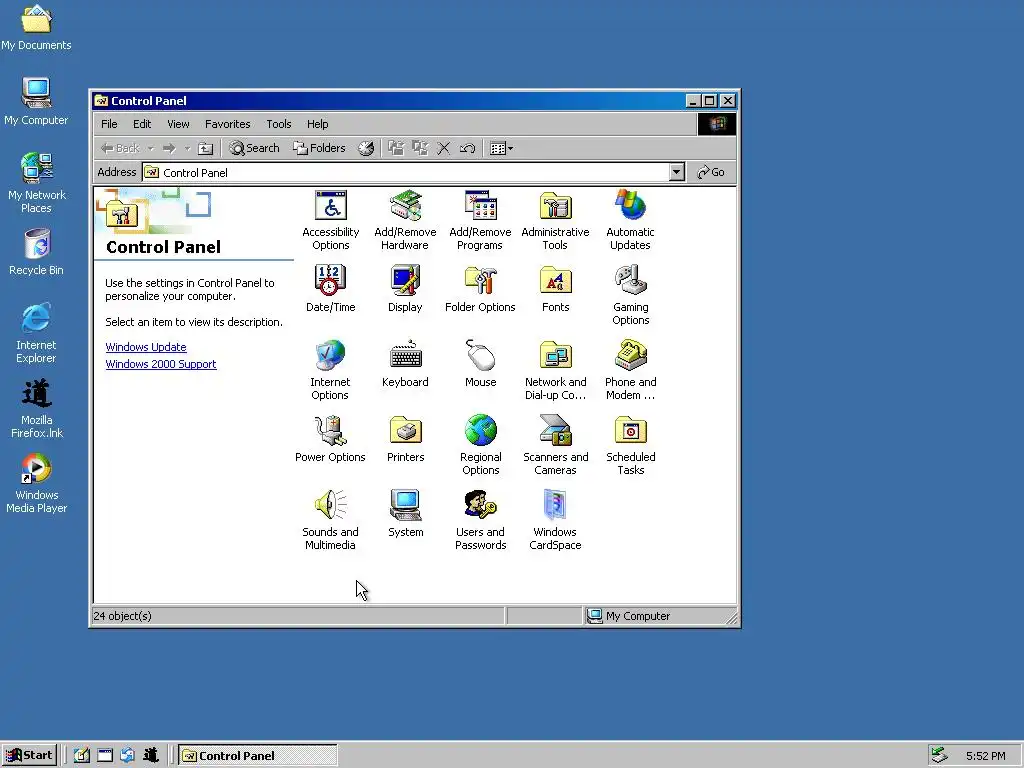Screen dimensions: 1024x768
Task: Click the Delete toolbar icon
Action: (x=443, y=148)
